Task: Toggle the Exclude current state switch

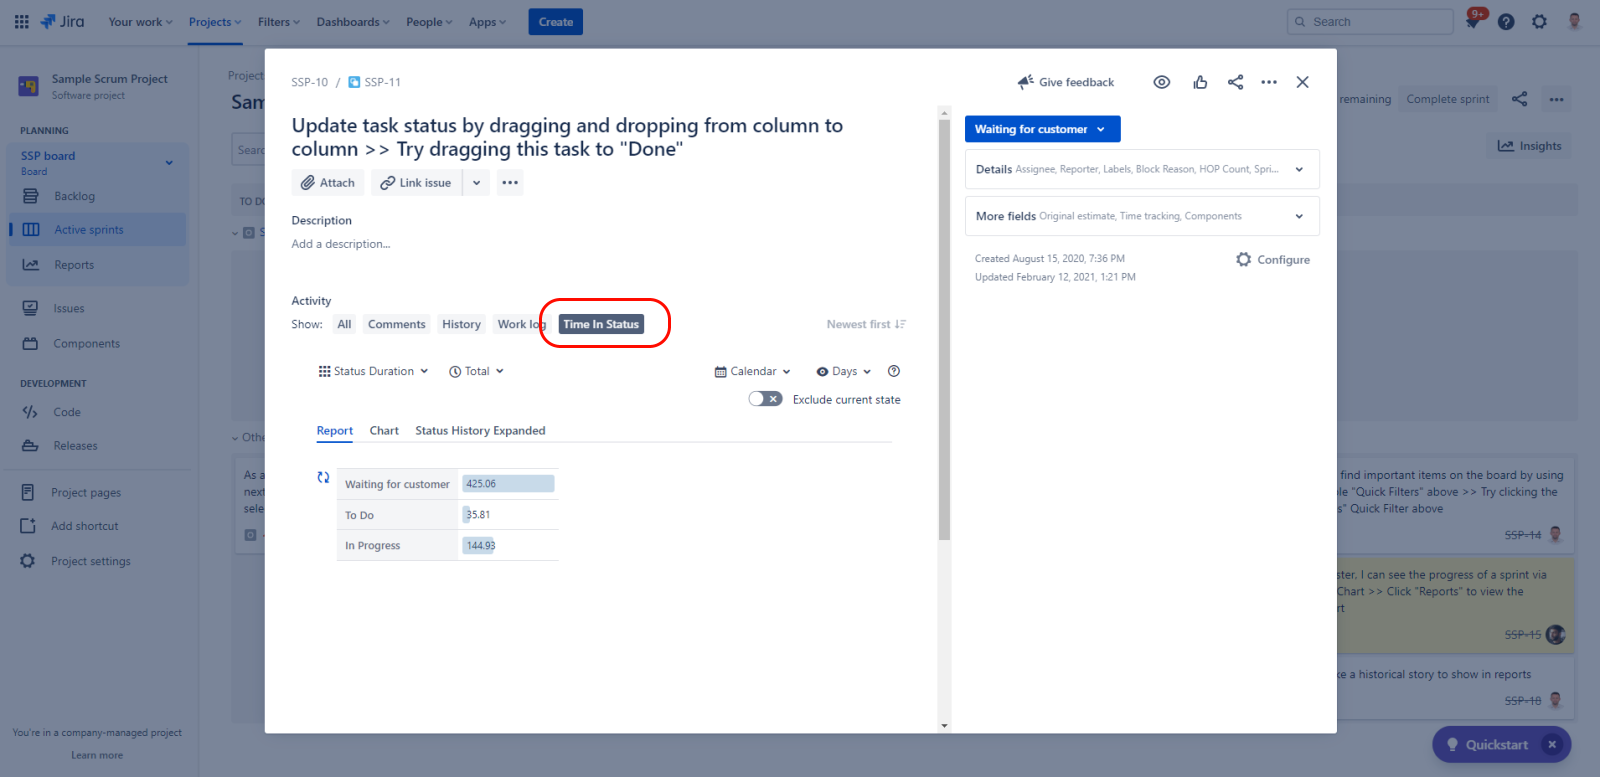Action: point(765,399)
